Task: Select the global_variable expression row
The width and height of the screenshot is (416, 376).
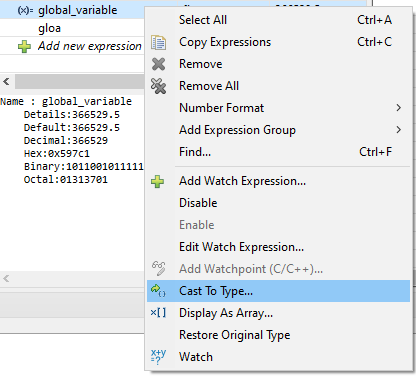Action: click(x=72, y=10)
